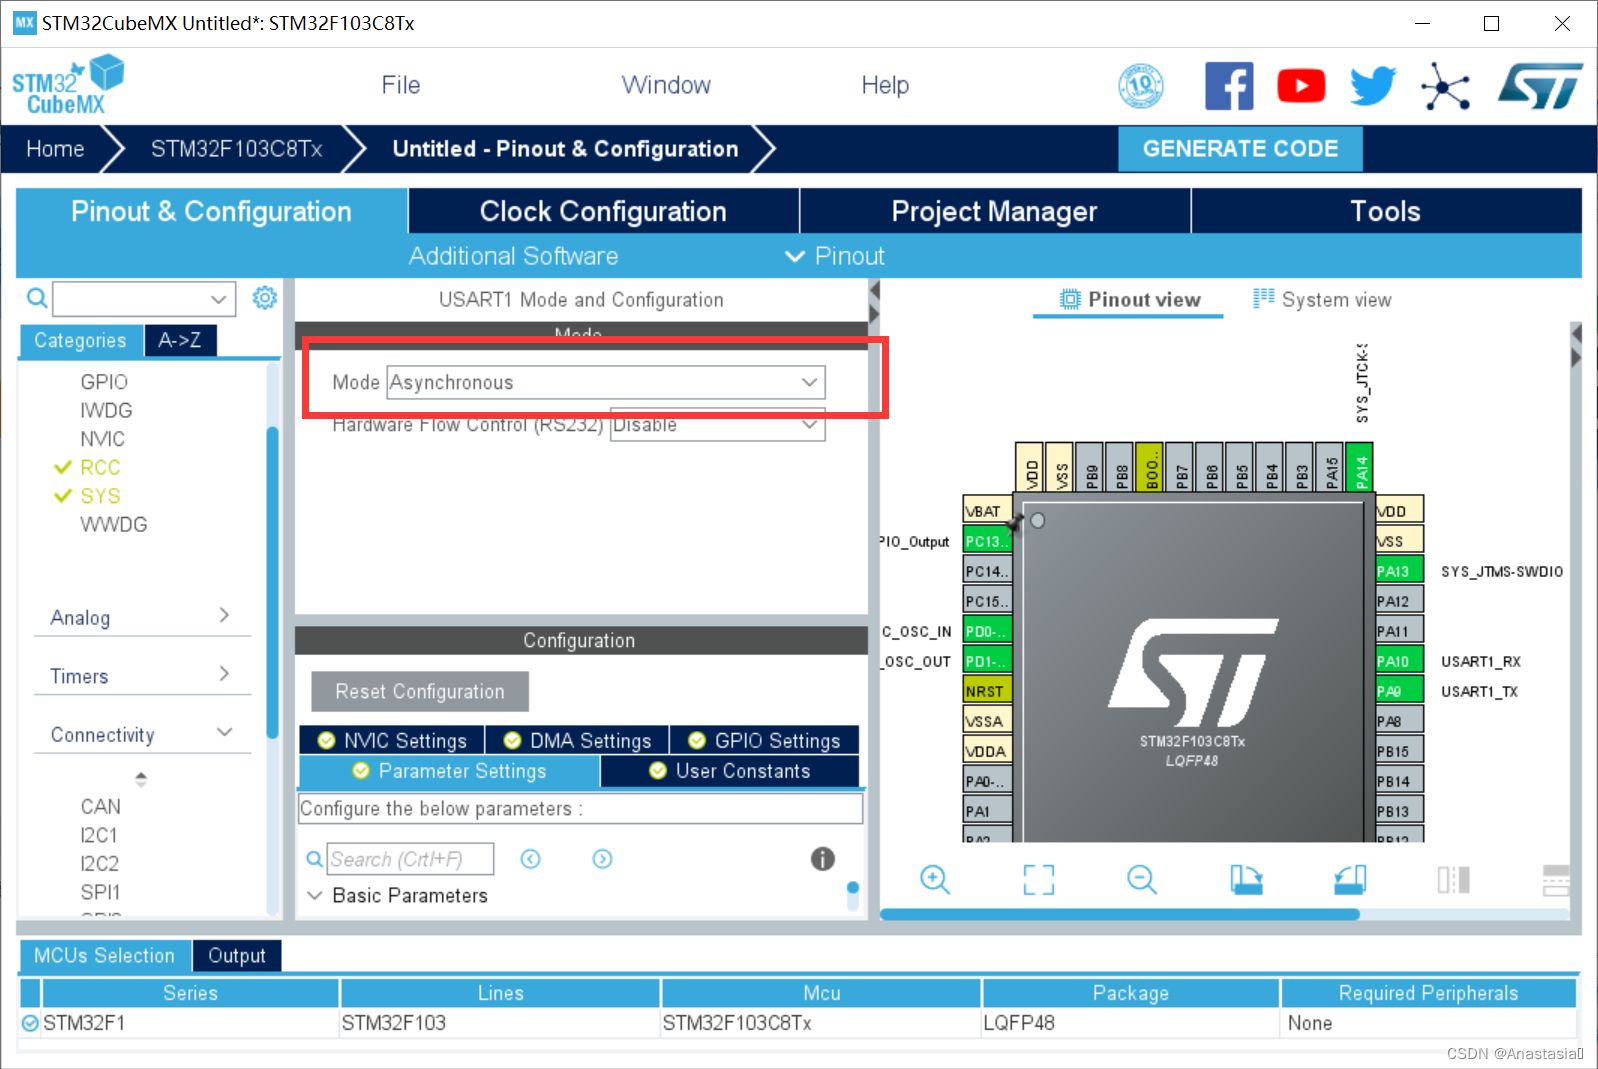The height and width of the screenshot is (1069, 1598).
Task: Click the categories list vertical scrollbar
Action: click(x=272, y=582)
